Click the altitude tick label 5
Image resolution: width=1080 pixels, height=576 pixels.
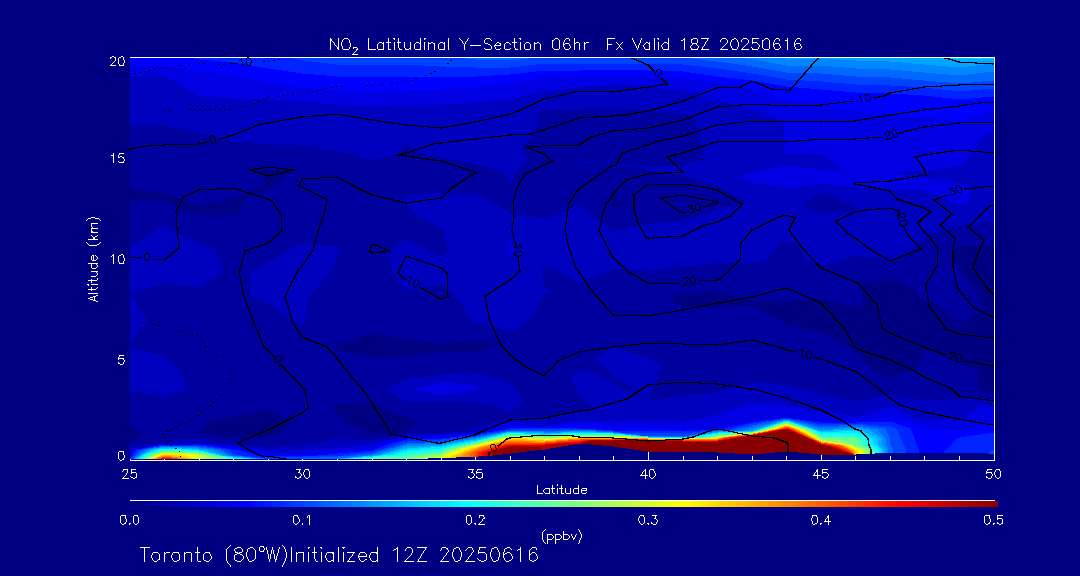pos(121,359)
